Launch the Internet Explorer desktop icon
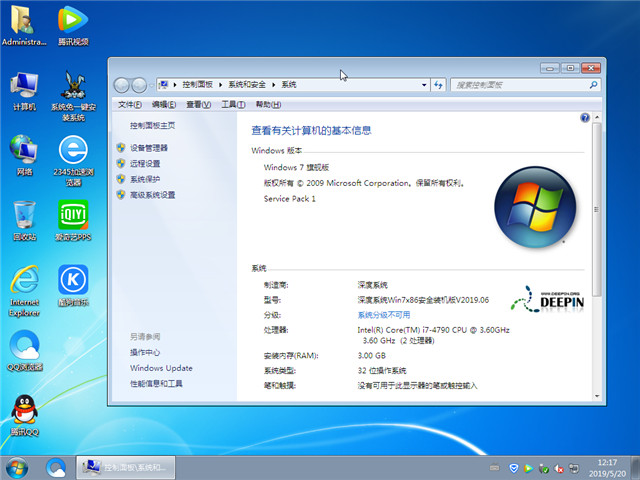 [x=24, y=291]
